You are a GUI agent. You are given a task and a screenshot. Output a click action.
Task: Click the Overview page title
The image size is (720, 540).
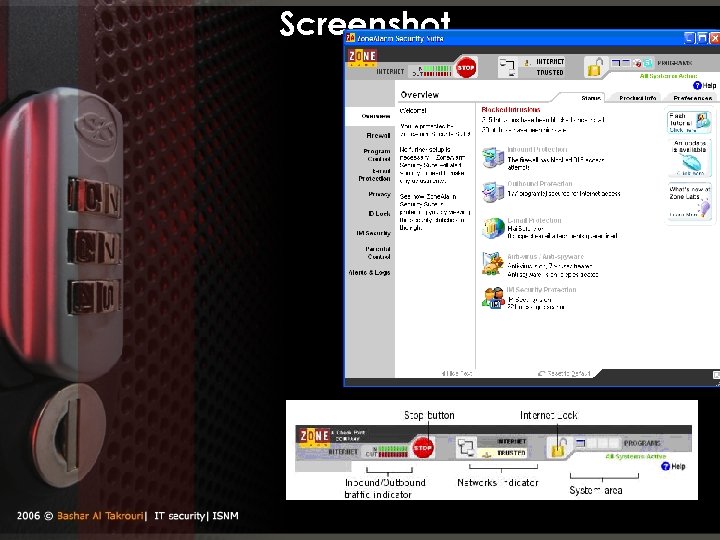pos(419,95)
